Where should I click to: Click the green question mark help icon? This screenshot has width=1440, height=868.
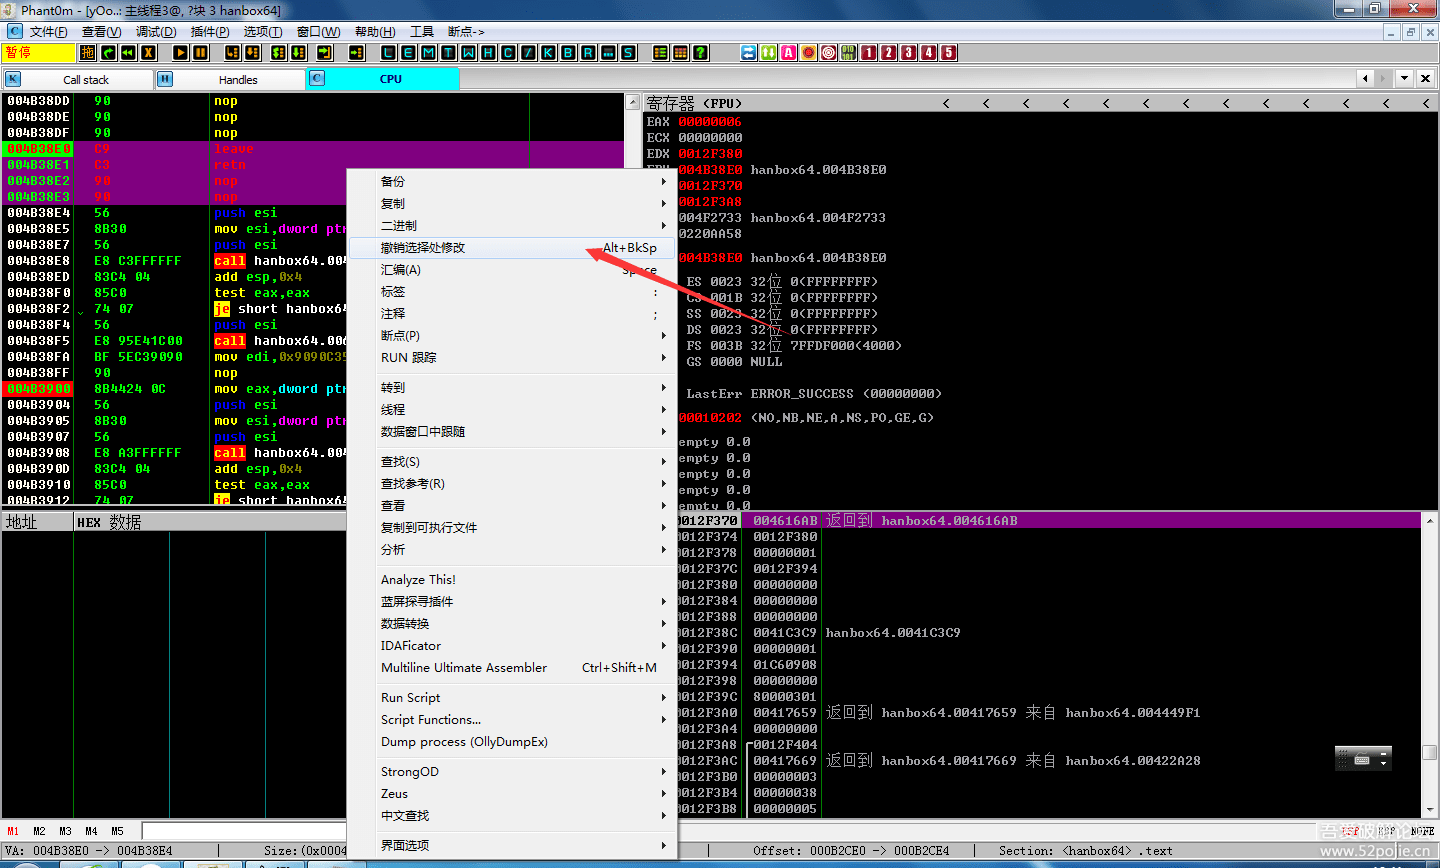[700, 53]
